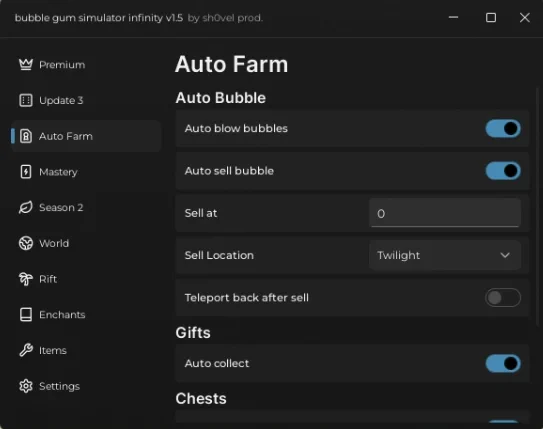Click the Settings gear icon
Viewport: 543px width, 429px height.
pyautogui.click(x=26, y=386)
